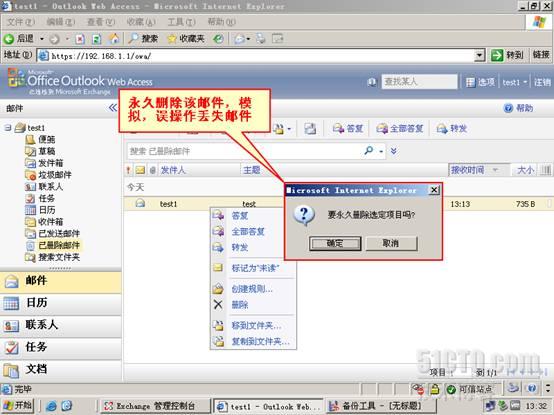Viewport: 554px width, 415px height.
Task: Switch to 文档 documents module
Action: click(x=60, y=370)
